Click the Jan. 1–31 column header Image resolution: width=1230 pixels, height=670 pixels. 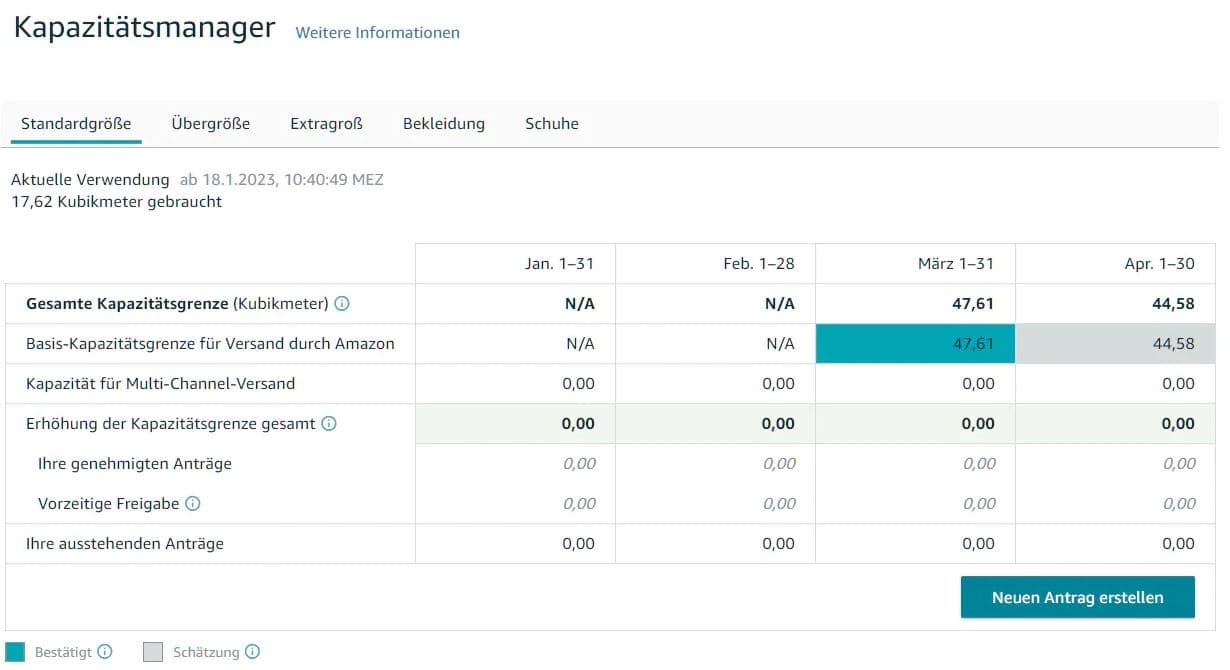560,264
